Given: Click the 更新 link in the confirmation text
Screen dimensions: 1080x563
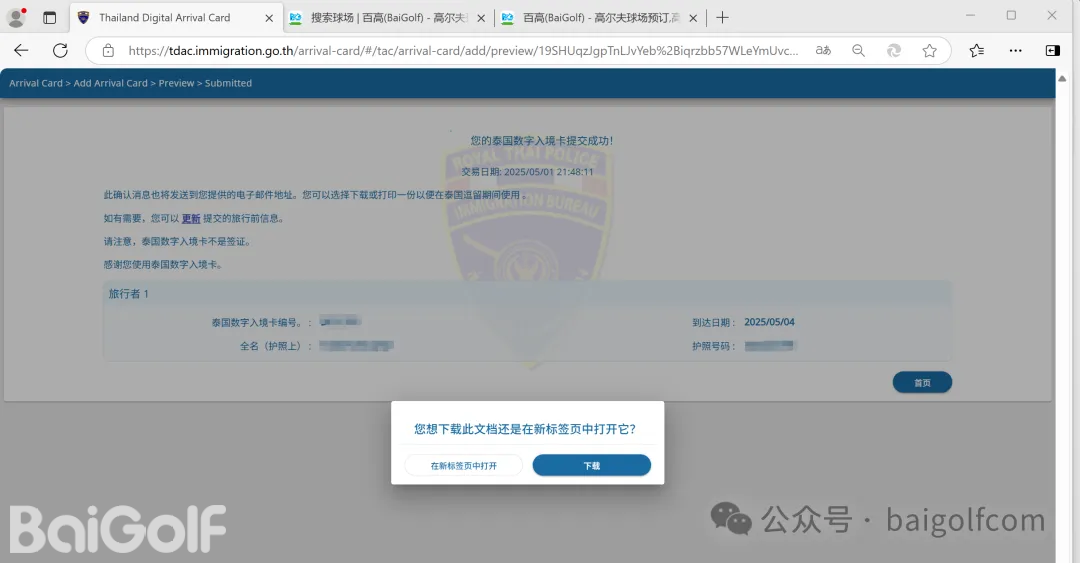Looking at the screenshot, I should click(191, 218).
